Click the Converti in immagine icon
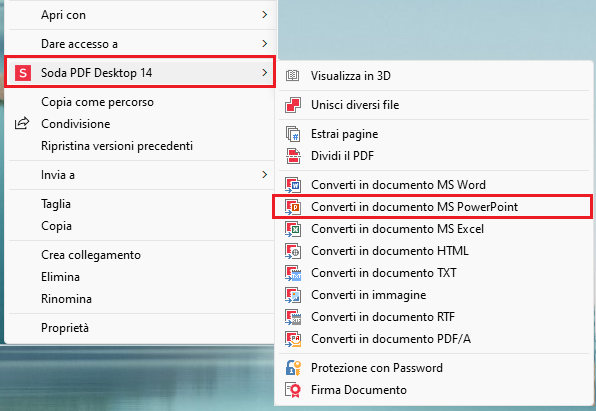Screen dimensions: 596x411 pyautogui.click(x=293, y=295)
